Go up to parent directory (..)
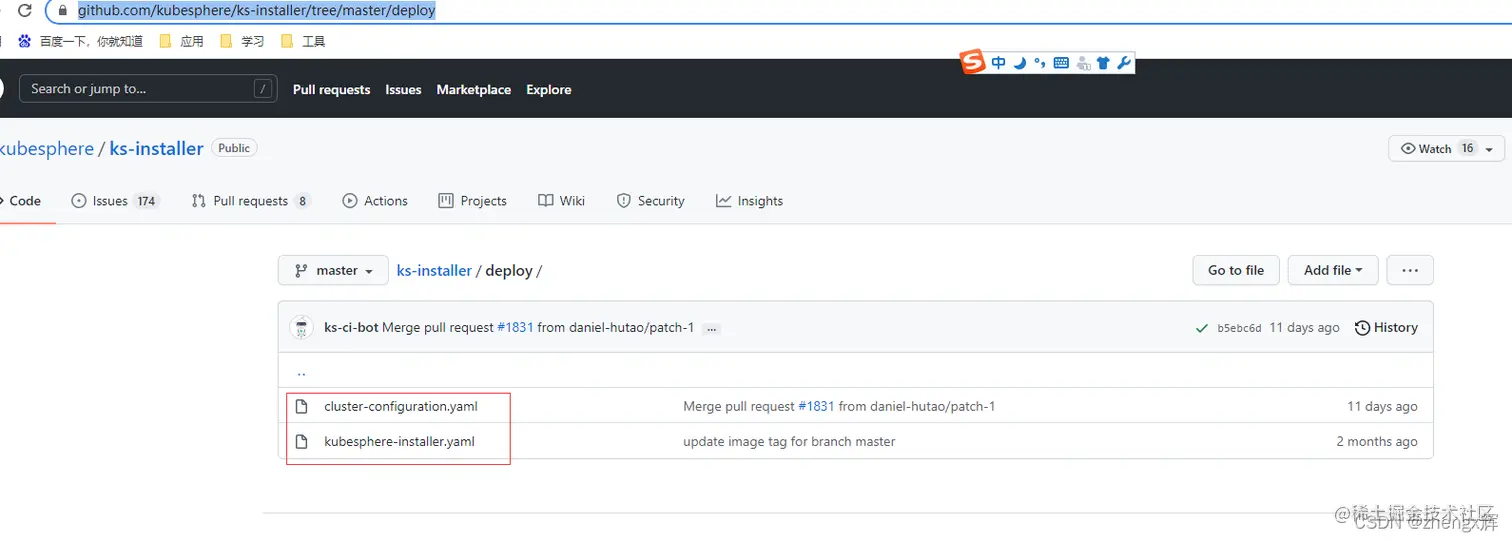1512x541 pixels. [301, 372]
